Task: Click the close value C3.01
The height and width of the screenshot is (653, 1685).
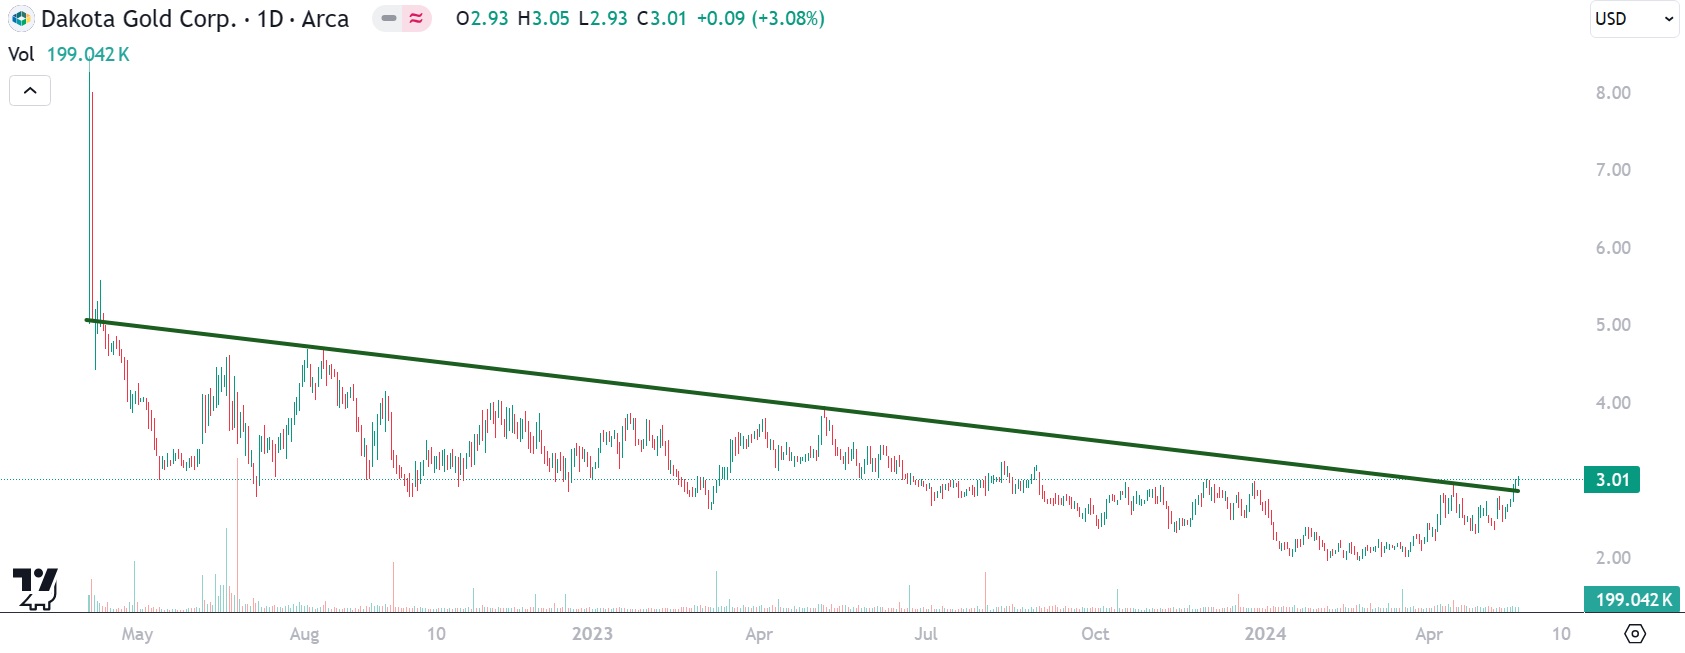Action: point(662,18)
